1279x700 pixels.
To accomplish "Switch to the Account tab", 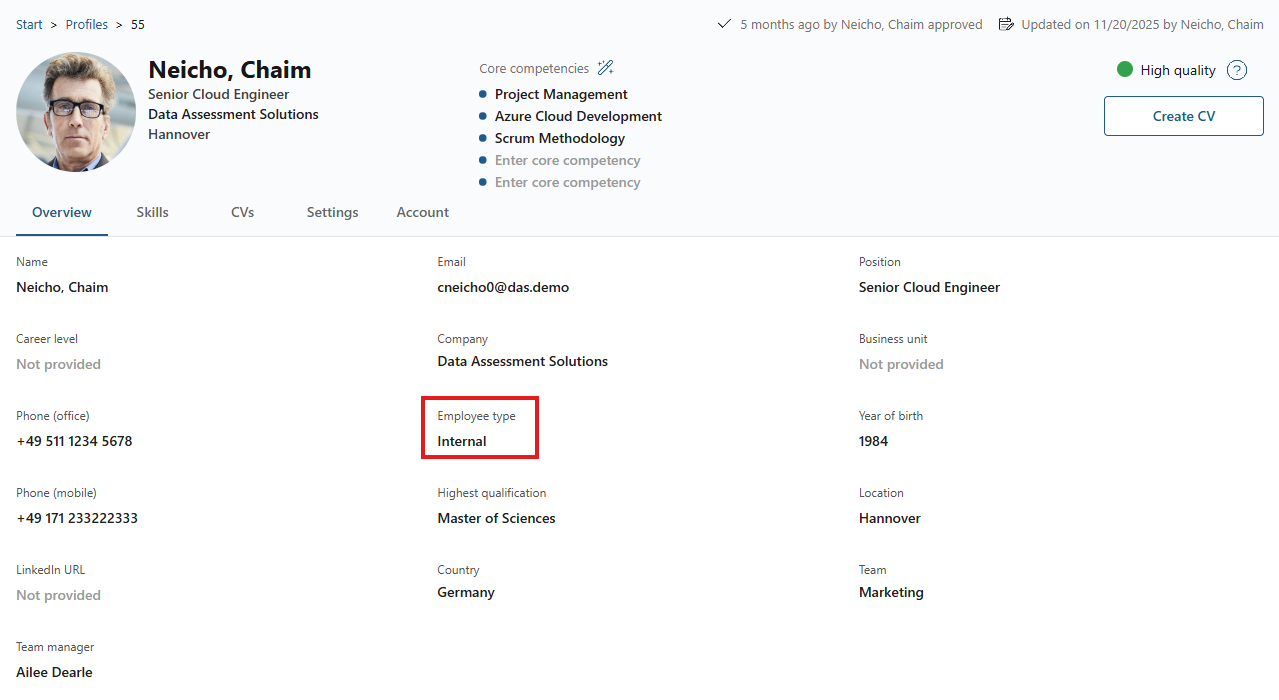I will click(x=423, y=212).
